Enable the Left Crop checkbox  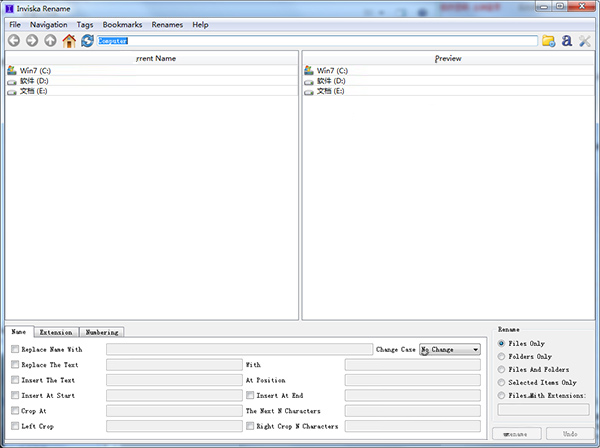[15, 426]
